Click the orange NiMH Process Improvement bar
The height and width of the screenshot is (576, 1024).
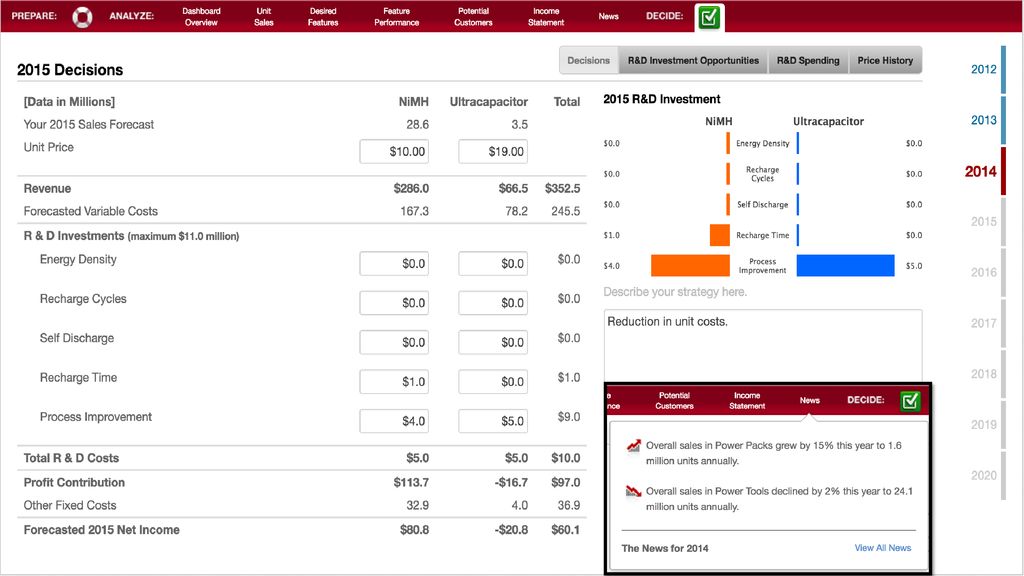tap(690, 266)
